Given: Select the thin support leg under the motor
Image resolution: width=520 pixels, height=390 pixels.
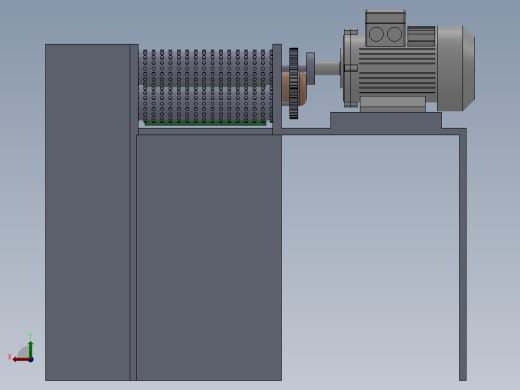Looking at the screenshot, I should tap(463, 255).
